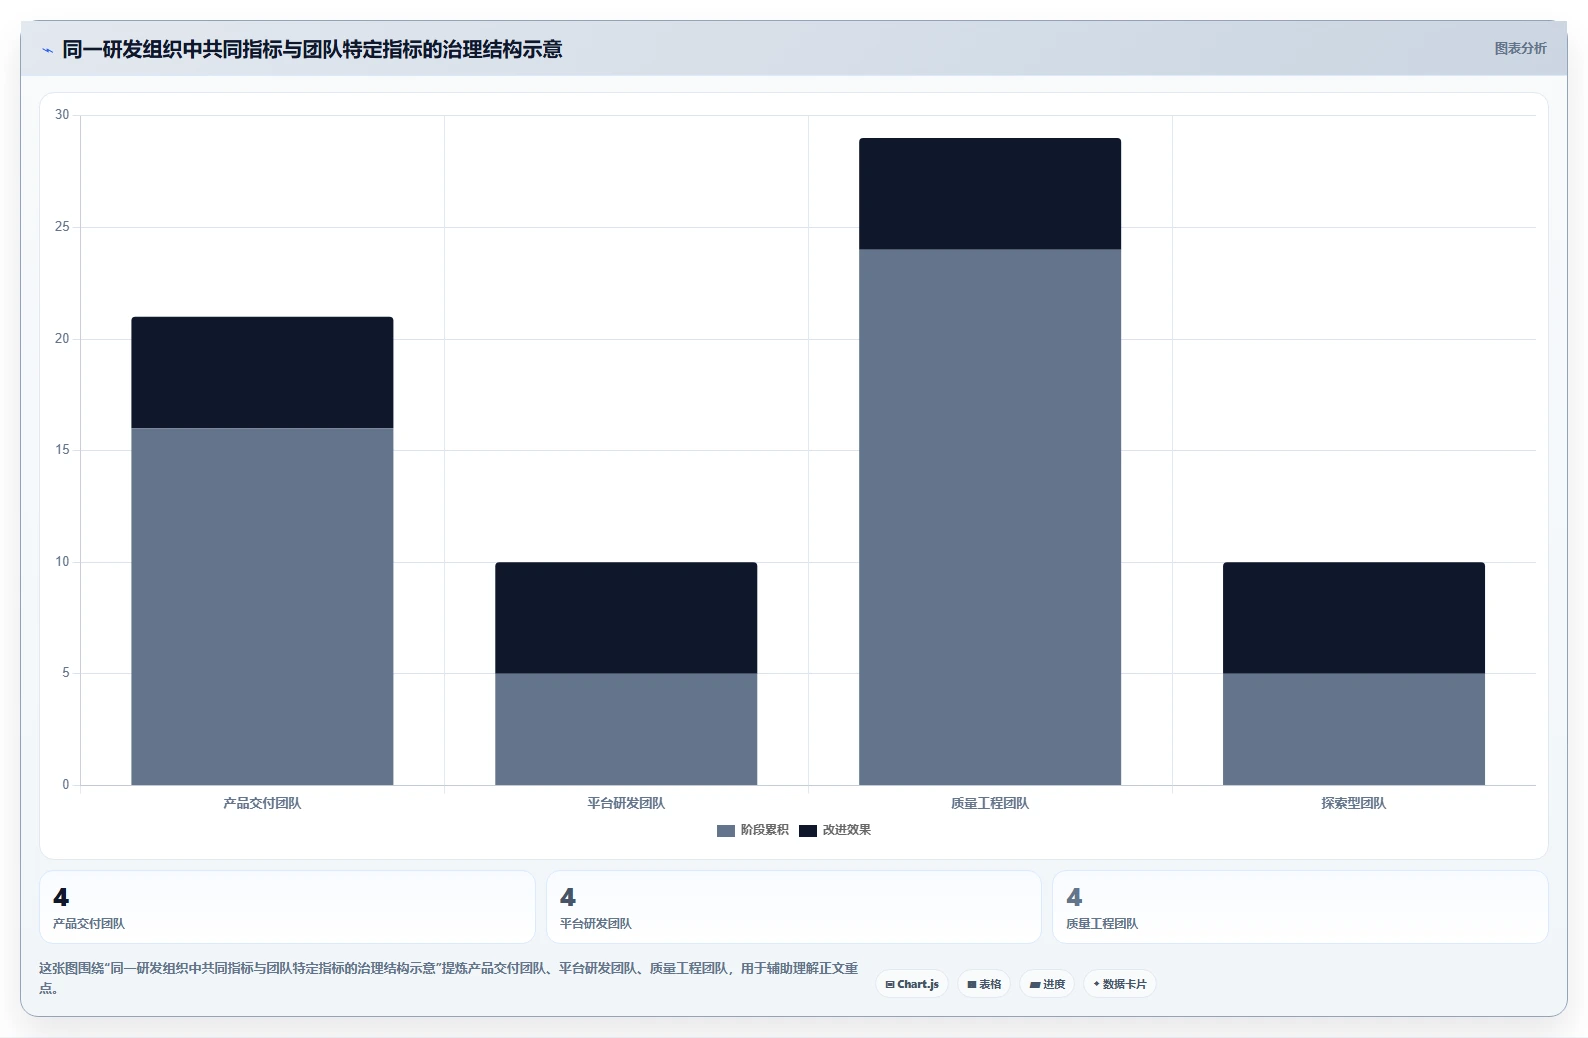Image resolution: width=1588 pixels, height=1038 pixels.
Task: Click the 图表分析 label in the header
Action: pyautogui.click(x=1520, y=48)
